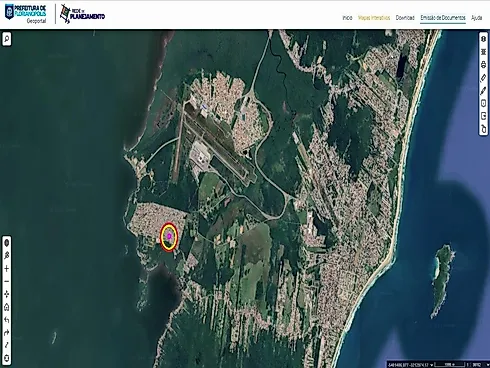
Task: Click the export icon in right toolbar
Action: 483,116
